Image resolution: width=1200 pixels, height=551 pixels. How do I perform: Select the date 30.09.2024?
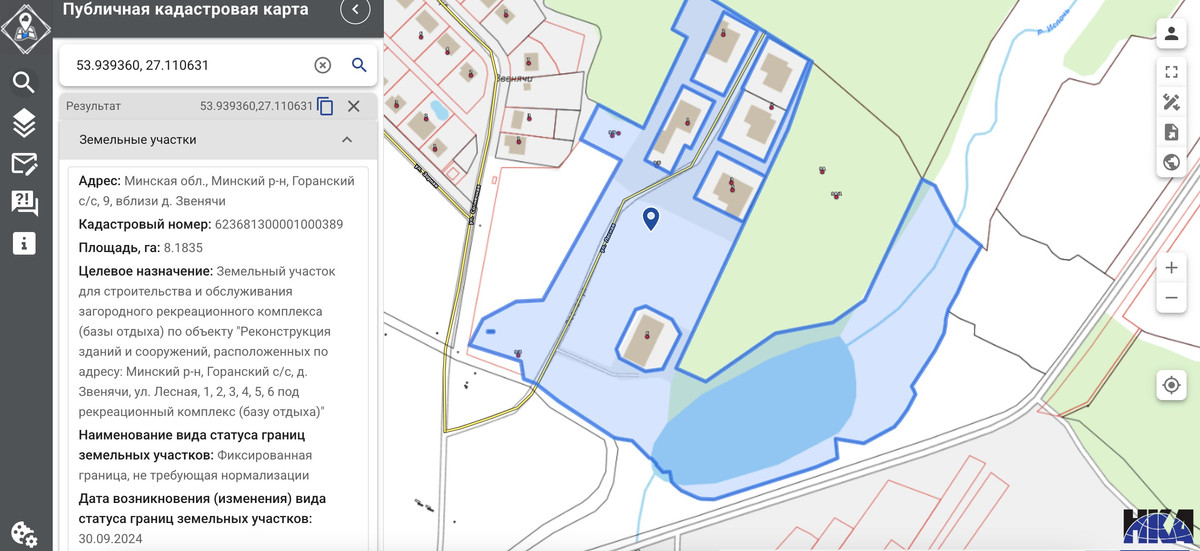pos(110,539)
